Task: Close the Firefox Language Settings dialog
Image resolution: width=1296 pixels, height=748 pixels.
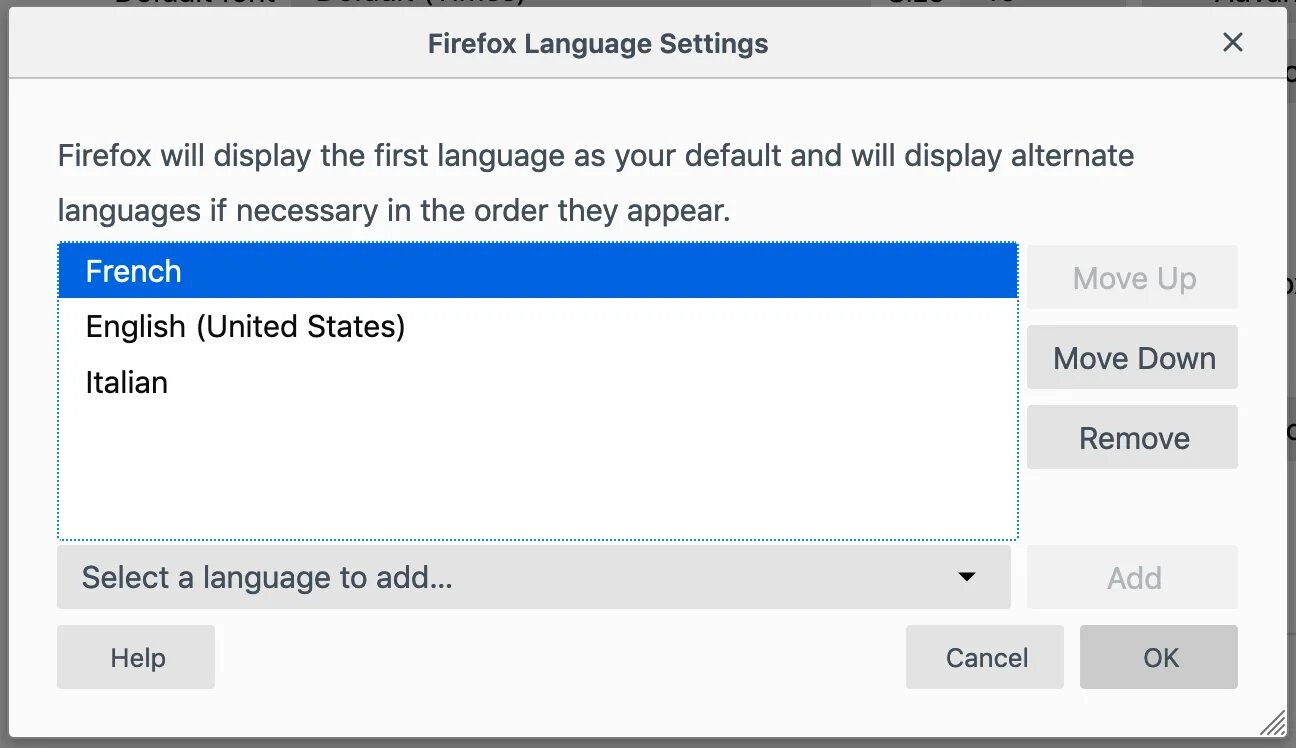Action: pos(1232,42)
